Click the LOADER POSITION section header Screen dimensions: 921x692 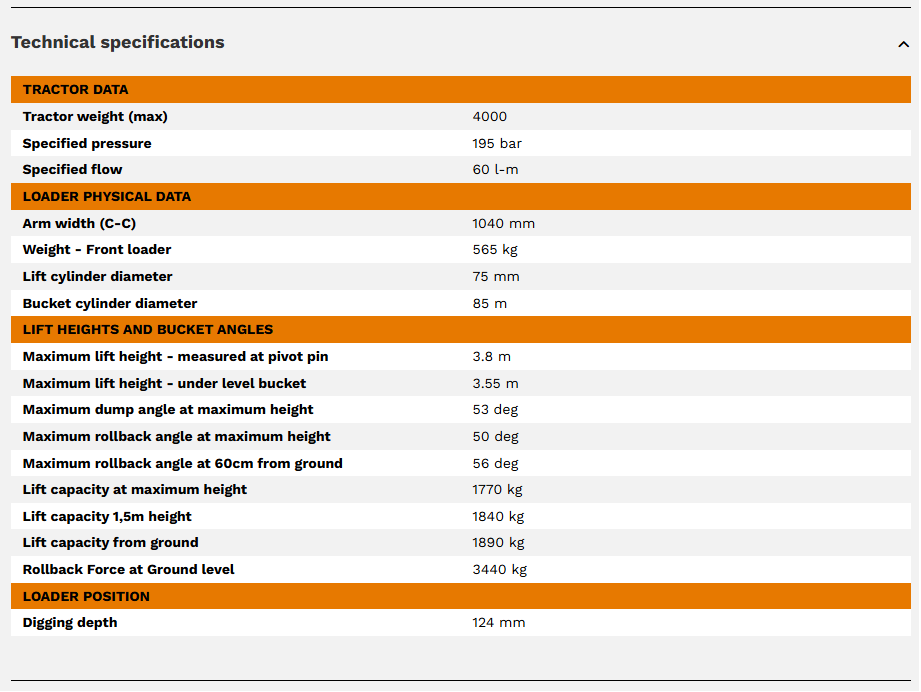pyautogui.click(x=86, y=597)
